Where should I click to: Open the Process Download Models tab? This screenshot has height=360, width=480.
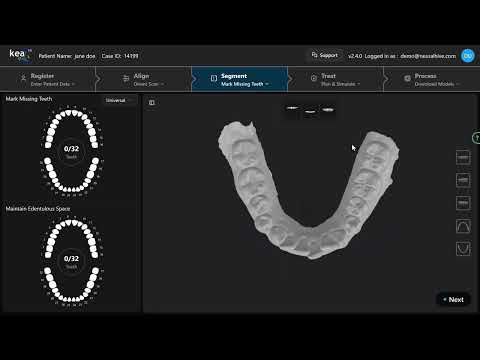tap(433, 79)
